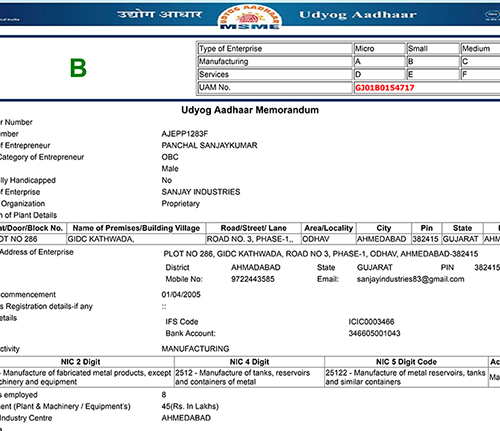Select the red UAM number GJ01B0154717
The width and height of the screenshot is (500, 431).
point(385,88)
